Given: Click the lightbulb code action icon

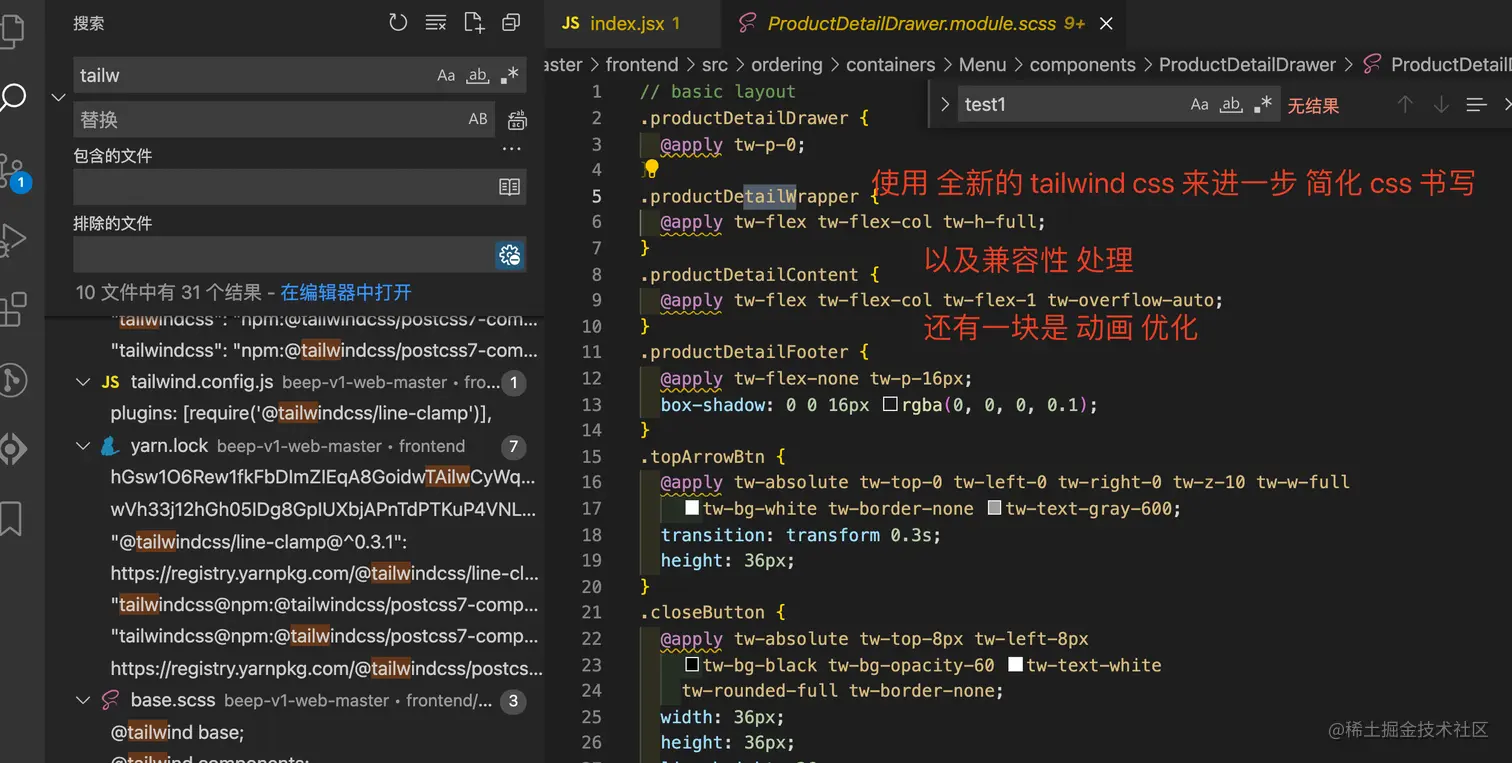Looking at the screenshot, I should 652,168.
